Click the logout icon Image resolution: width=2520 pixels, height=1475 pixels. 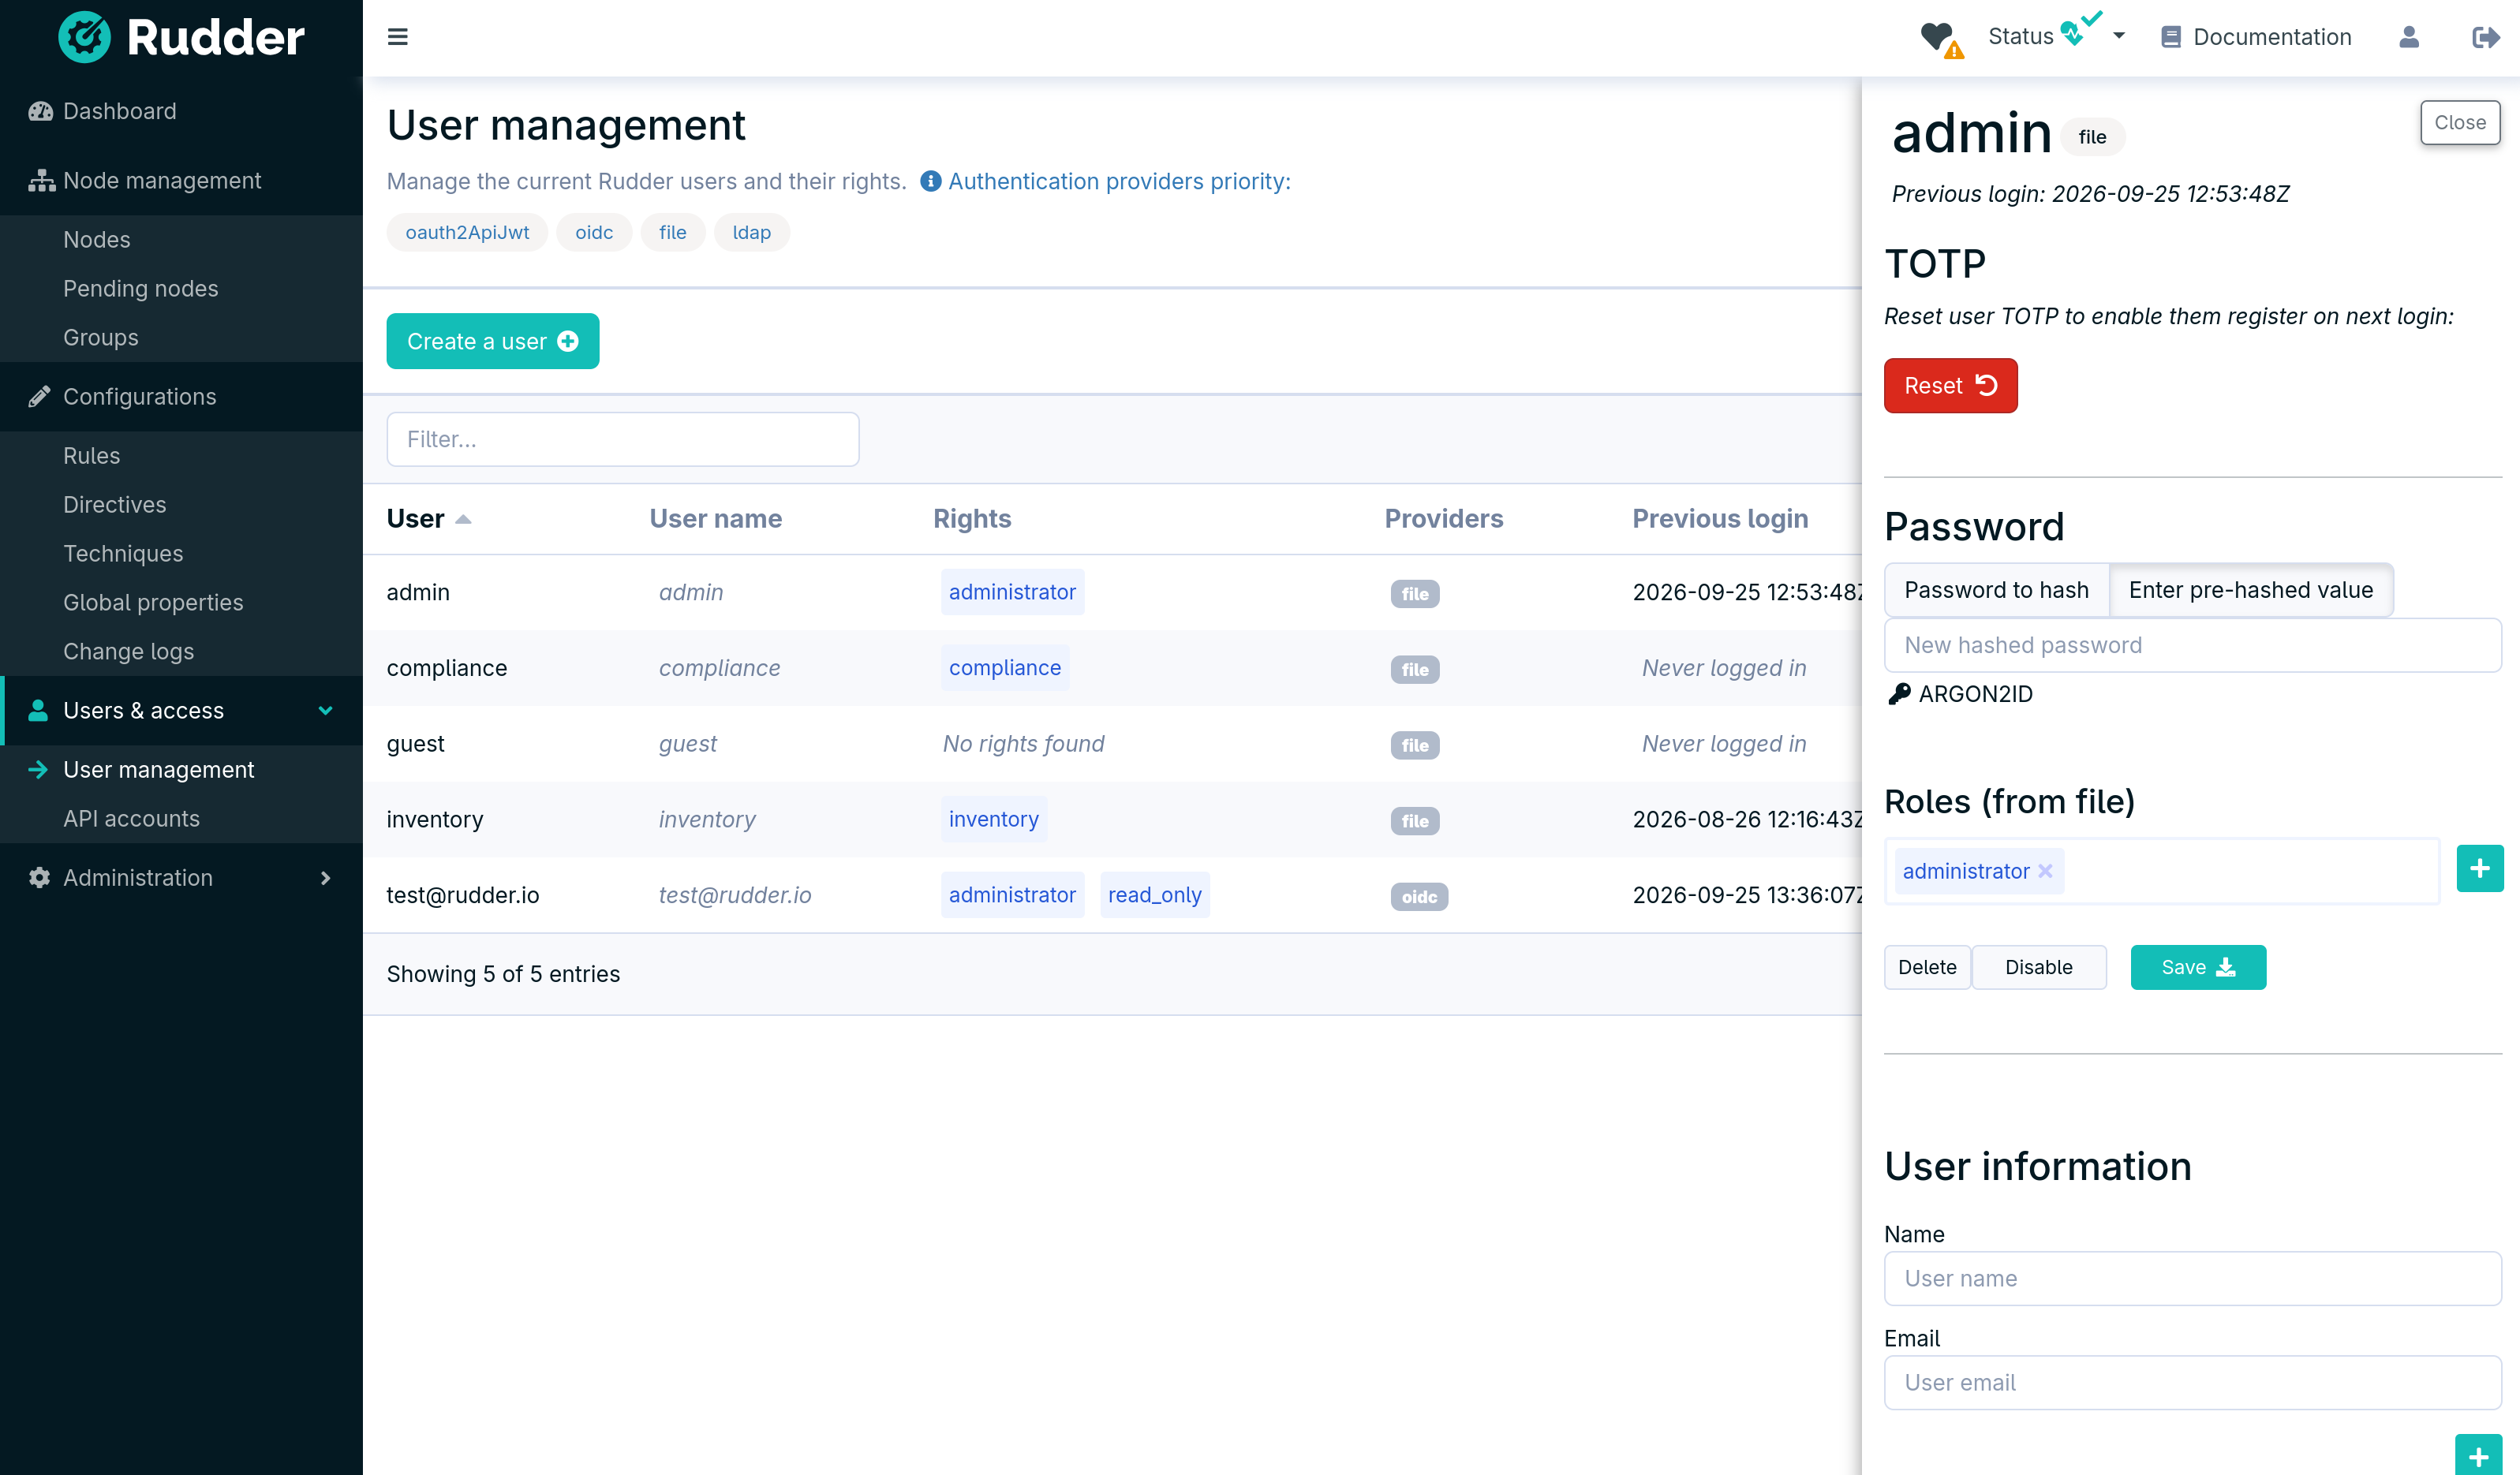click(2486, 37)
